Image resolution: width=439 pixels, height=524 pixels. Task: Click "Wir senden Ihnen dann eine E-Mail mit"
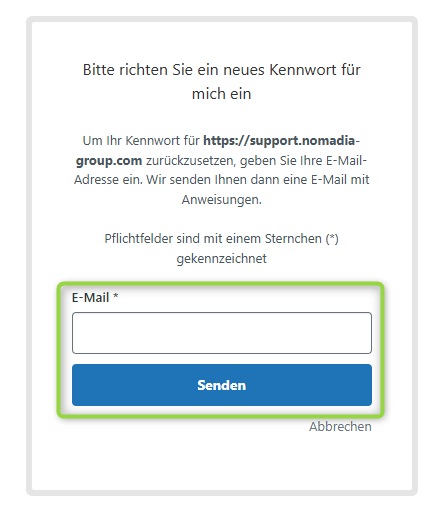click(x=258, y=180)
